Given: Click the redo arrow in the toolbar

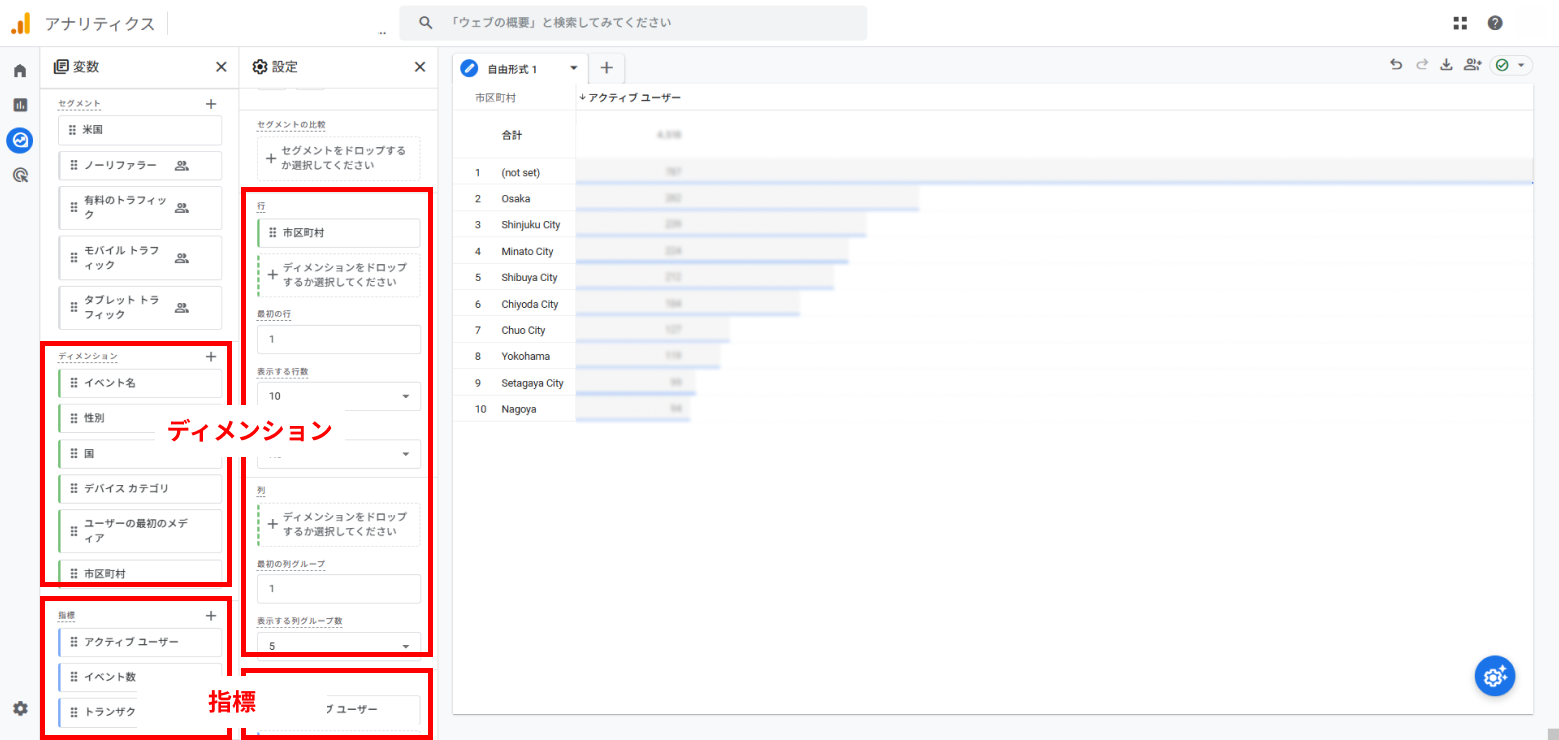Looking at the screenshot, I should coord(1422,65).
